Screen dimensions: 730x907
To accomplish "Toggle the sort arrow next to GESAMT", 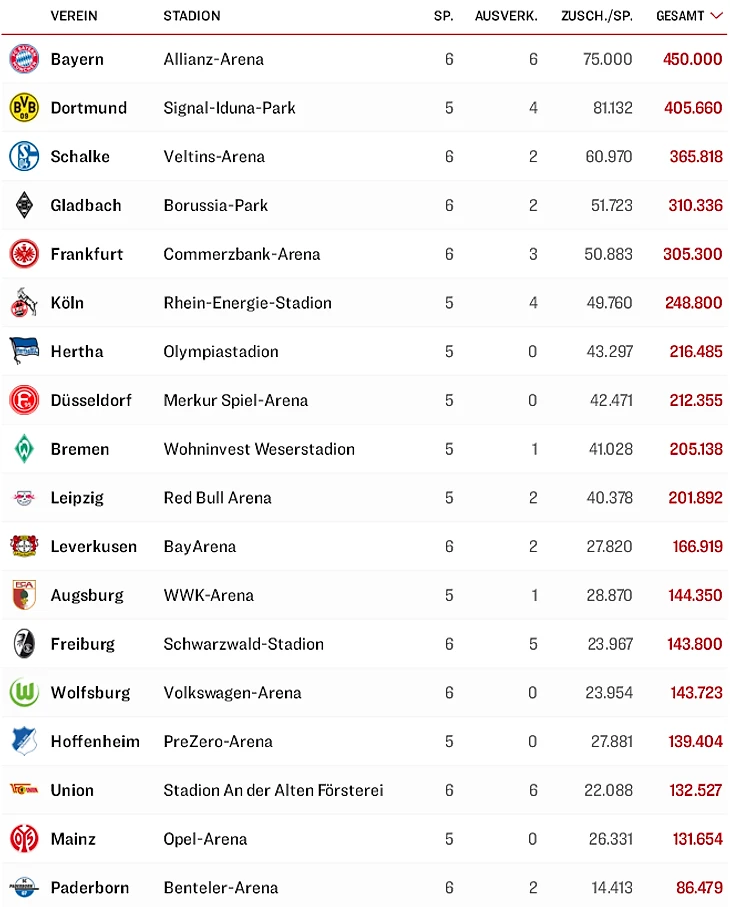I will coord(716,16).
